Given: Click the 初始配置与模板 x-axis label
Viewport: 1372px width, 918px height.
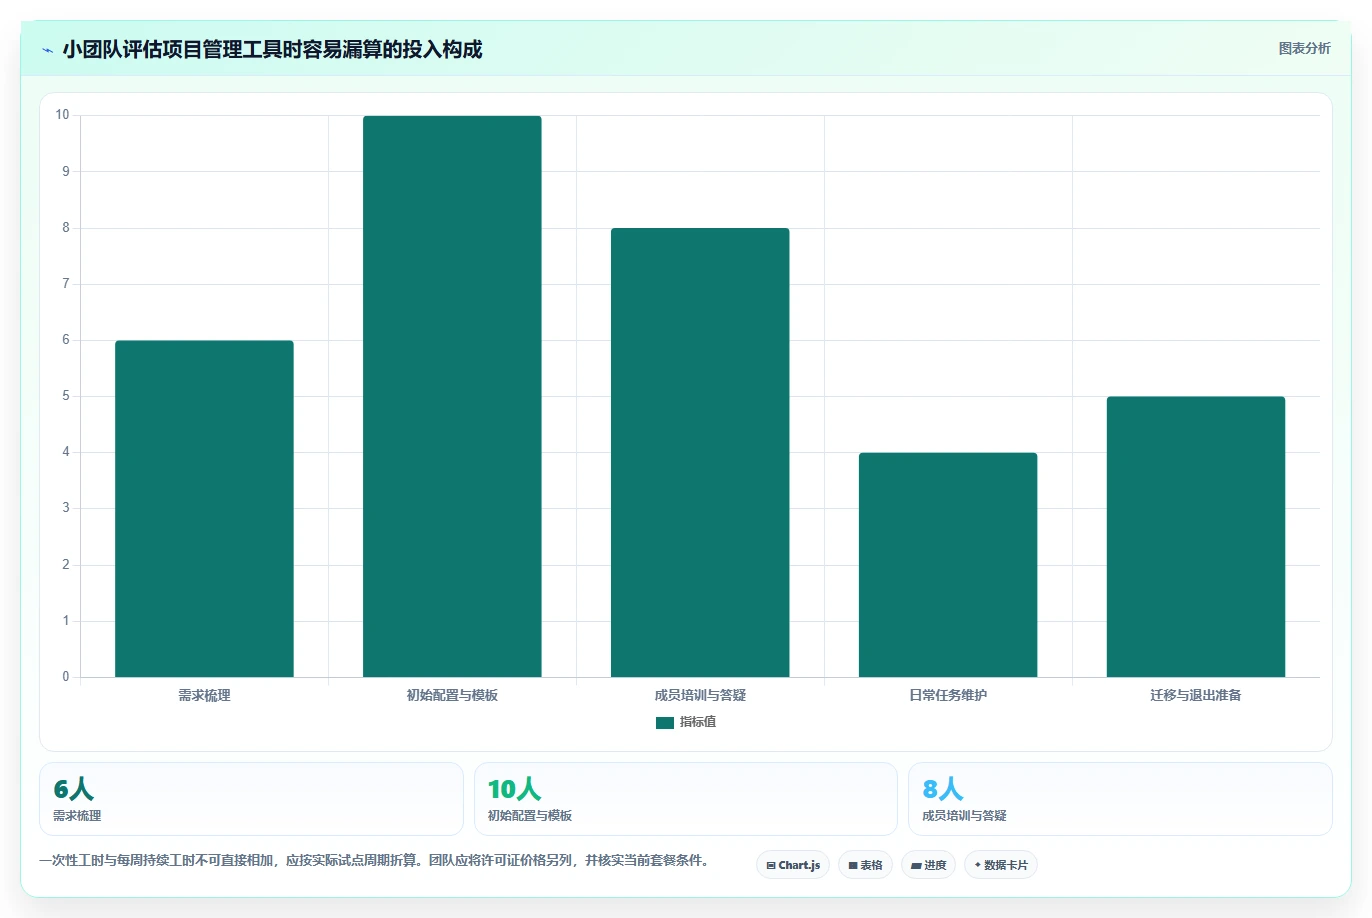Looking at the screenshot, I should 452,695.
